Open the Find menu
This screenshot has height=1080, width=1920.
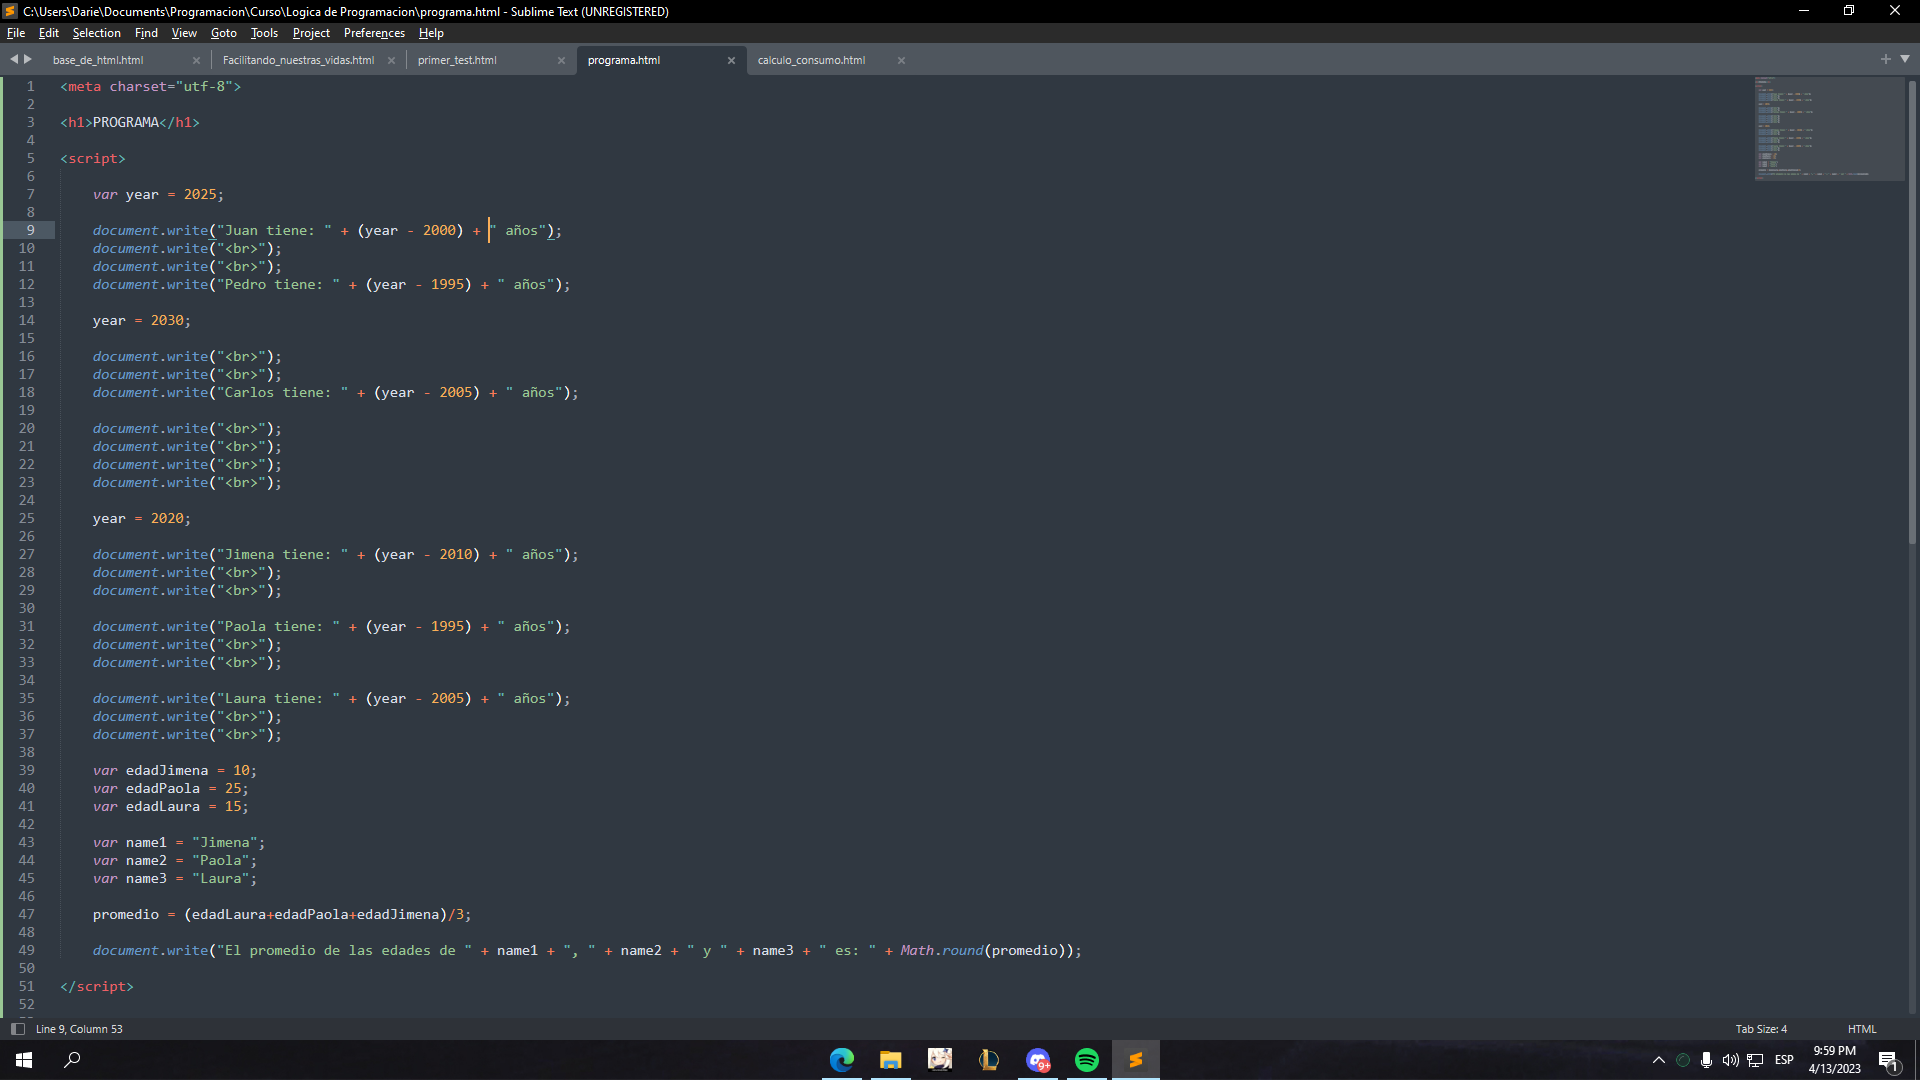[x=146, y=33]
